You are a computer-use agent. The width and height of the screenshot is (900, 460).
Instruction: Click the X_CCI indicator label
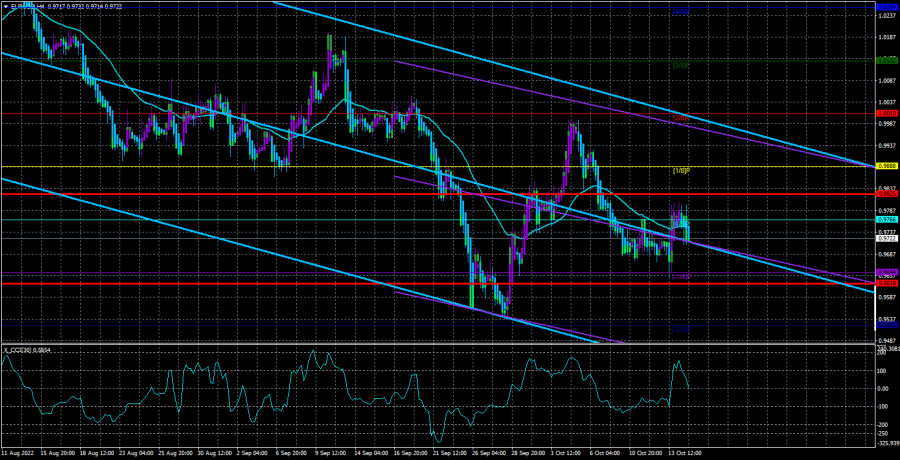point(30,349)
